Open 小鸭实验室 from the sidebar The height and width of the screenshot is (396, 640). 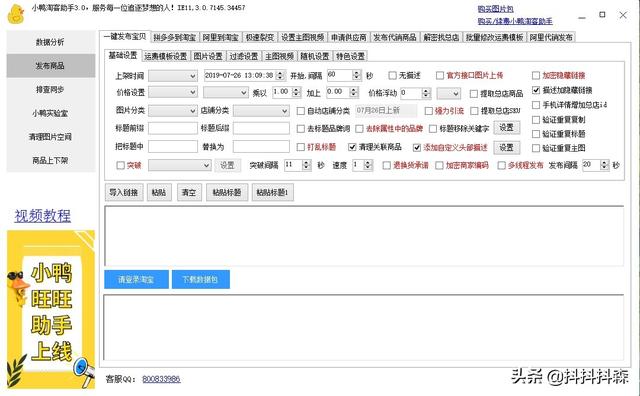click(51, 113)
